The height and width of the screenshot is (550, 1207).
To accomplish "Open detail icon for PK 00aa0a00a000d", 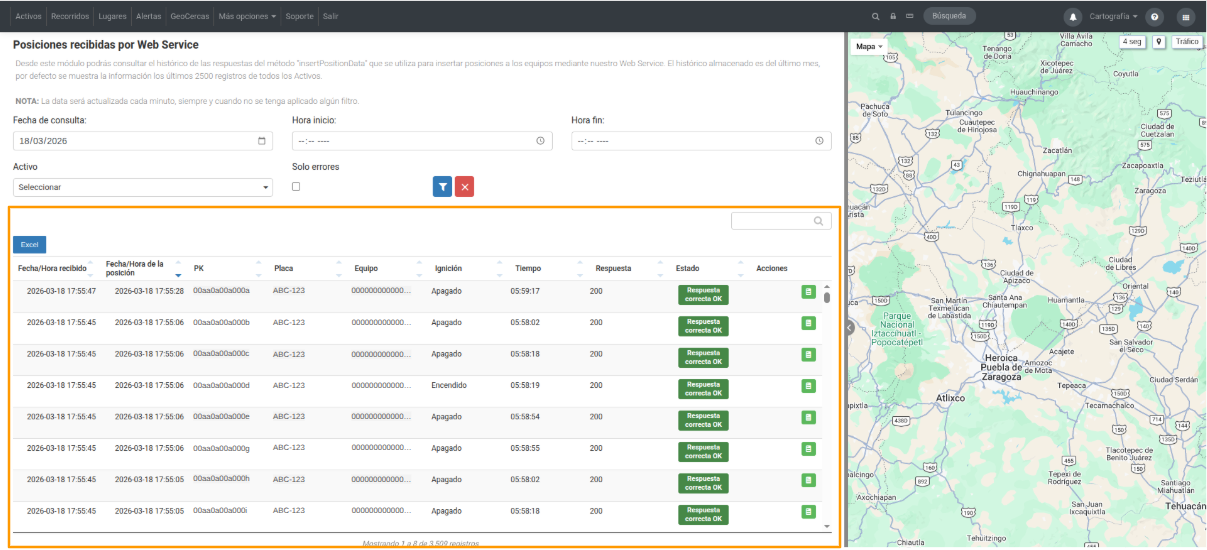I will click(808, 386).
